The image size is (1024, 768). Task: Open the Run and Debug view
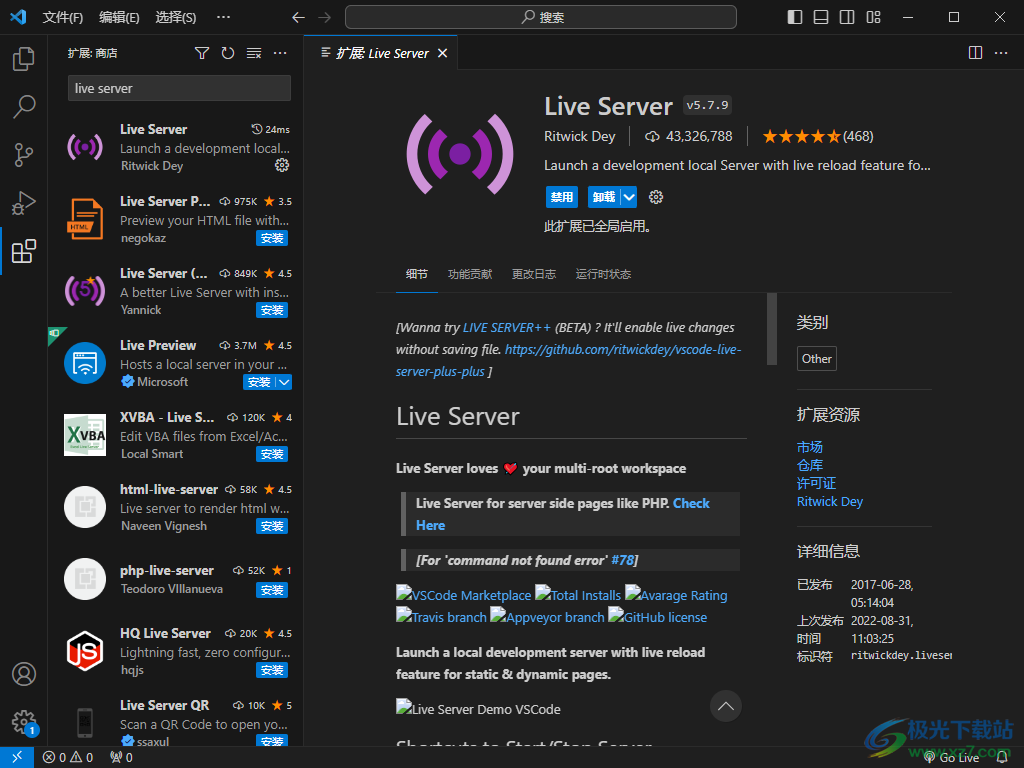[x=24, y=203]
